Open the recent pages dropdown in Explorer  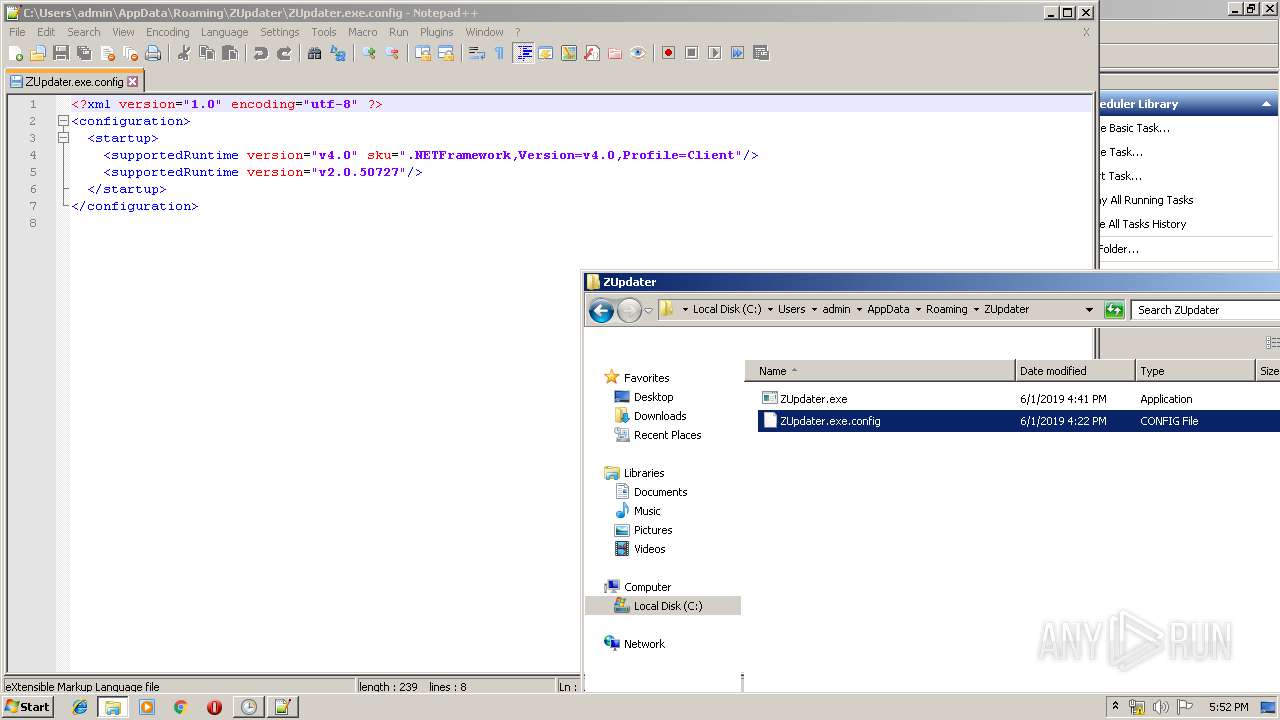[x=648, y=310]
